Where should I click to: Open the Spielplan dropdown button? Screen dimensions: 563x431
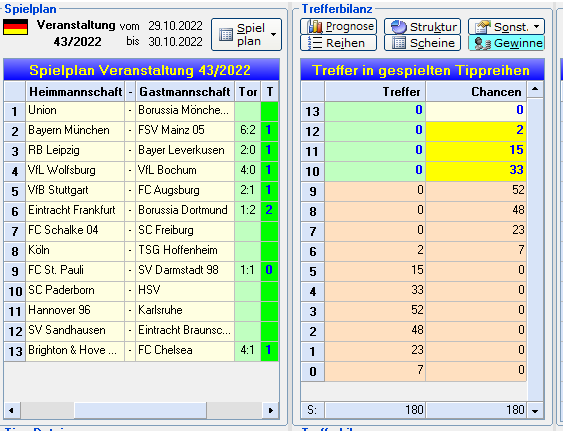[246, 34]
